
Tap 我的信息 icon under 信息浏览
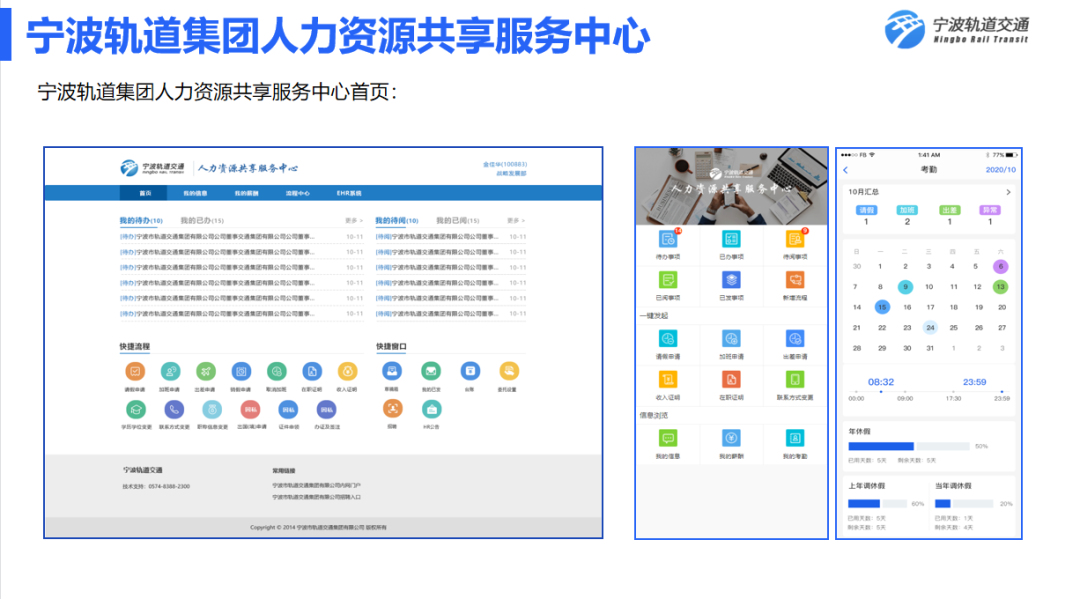(x=667, y=438)
